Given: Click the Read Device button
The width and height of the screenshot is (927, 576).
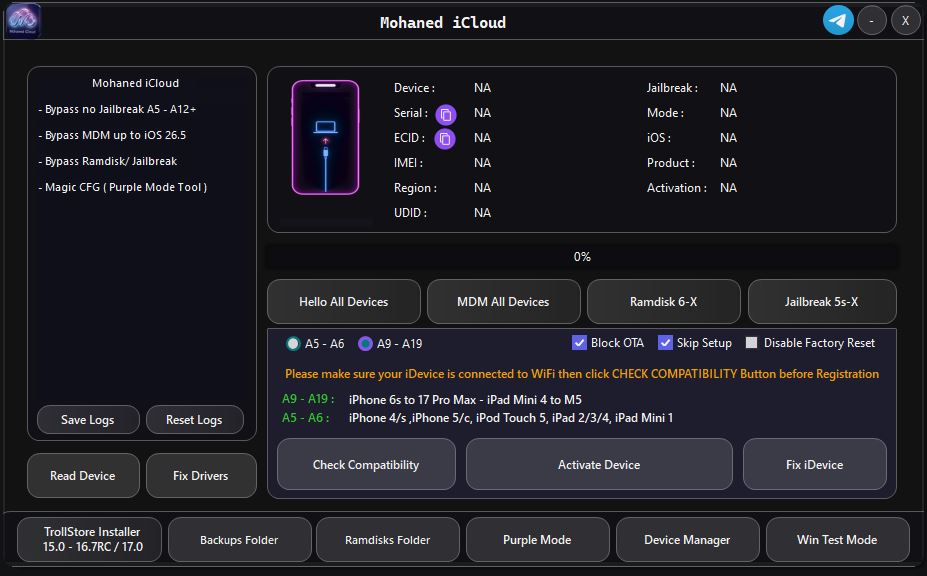Looking at the screenshot, I should coord(83,475).
